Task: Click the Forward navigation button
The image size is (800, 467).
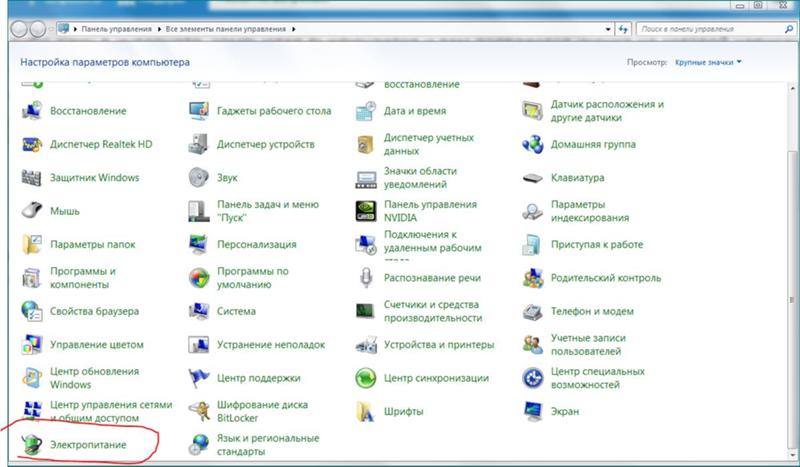Action: tap(38, 29)
